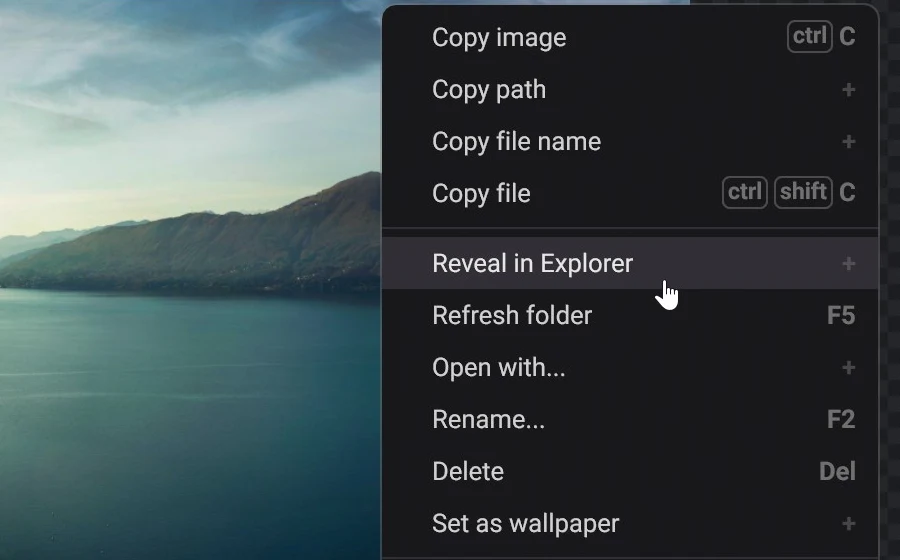Click plus icon beside Set as wallpaper

(x=848, y=524)
